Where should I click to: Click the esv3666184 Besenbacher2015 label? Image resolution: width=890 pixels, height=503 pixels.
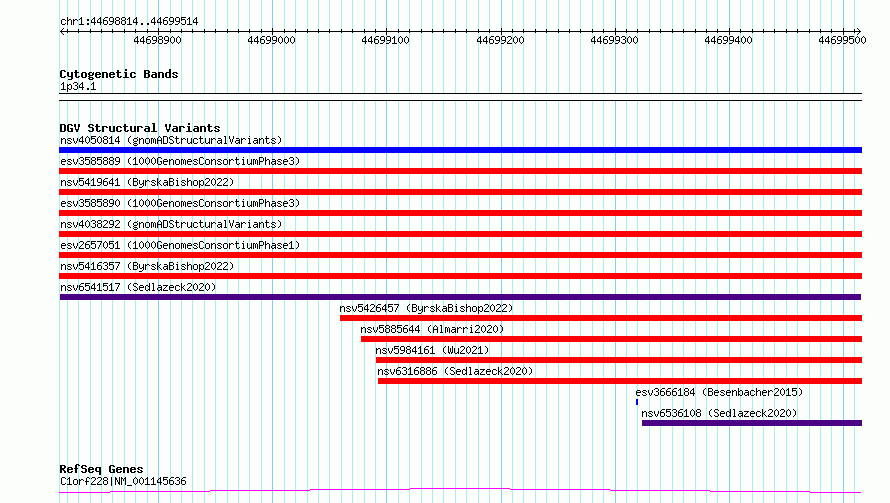[x=719, y=392]
